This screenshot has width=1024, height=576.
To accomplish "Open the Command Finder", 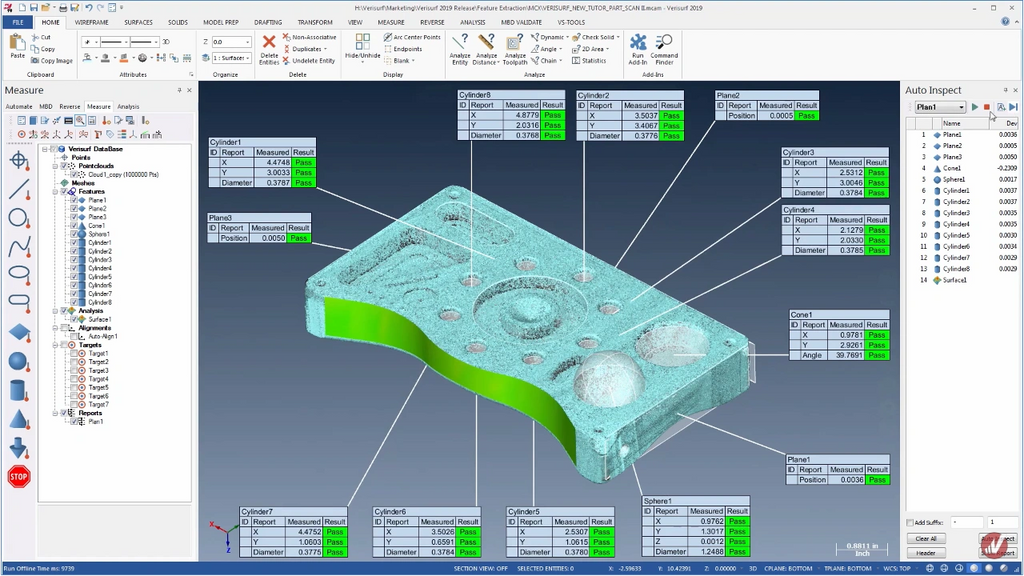I will (664, 49).
